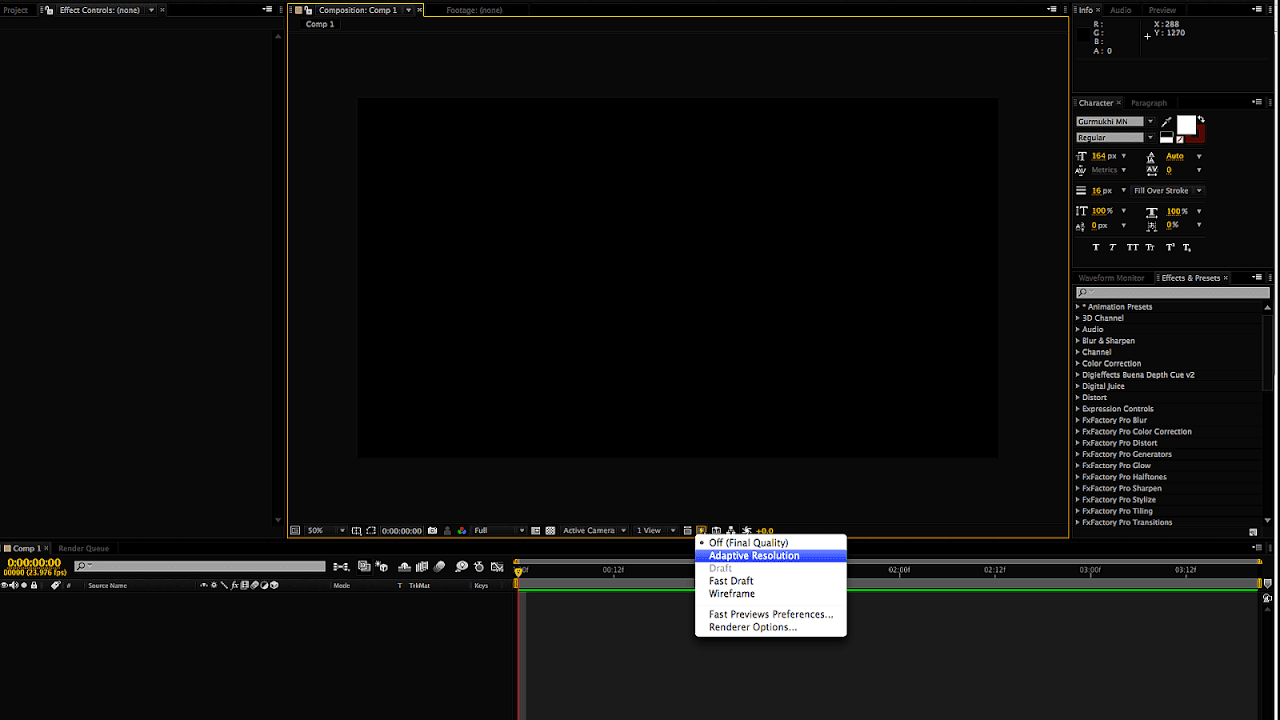Click the no fill color icon
Image resolution: width=1280 pixels, height=720 pixels.
[1180, 140]
